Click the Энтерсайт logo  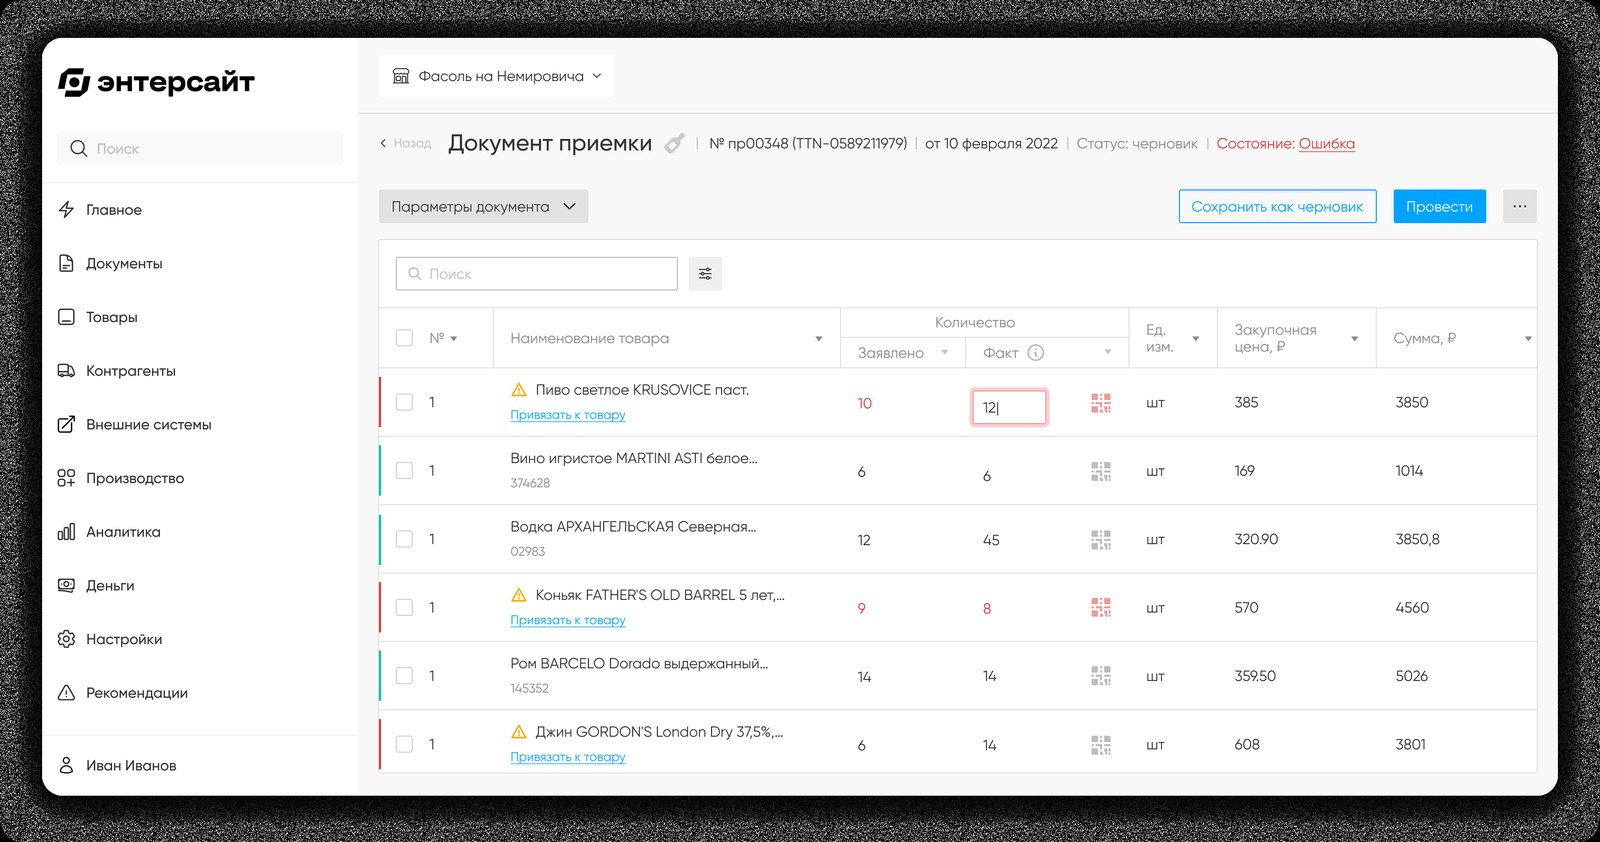click(157, 82)
